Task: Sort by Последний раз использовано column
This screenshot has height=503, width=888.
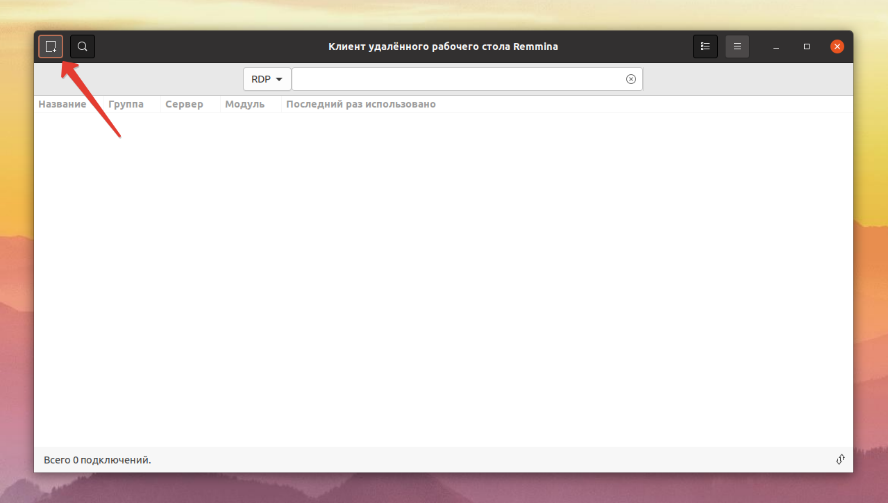Action: pos(361,104)
